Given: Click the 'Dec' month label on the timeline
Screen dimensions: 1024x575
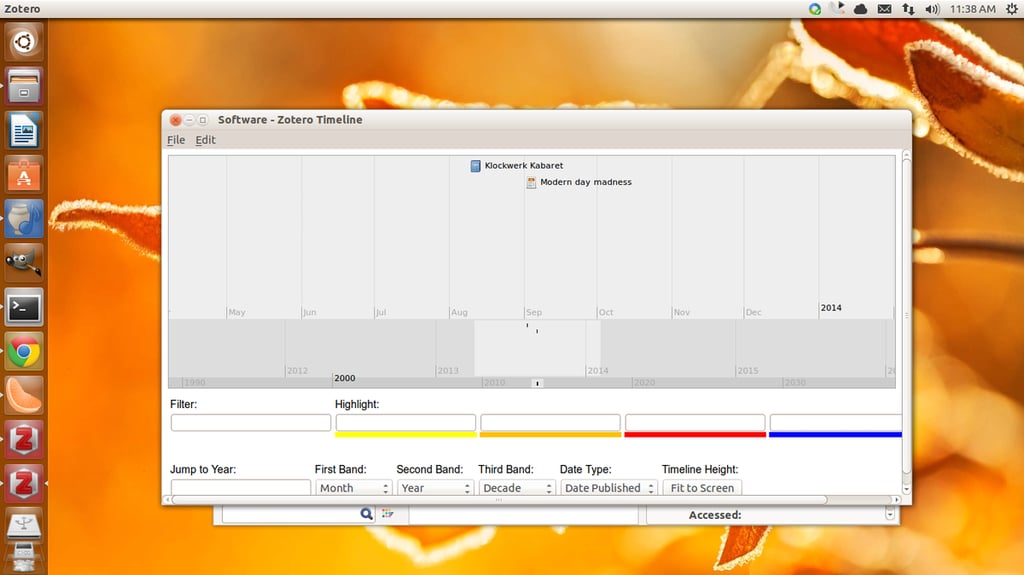Looking at the screenshot, I should (754, 312).
